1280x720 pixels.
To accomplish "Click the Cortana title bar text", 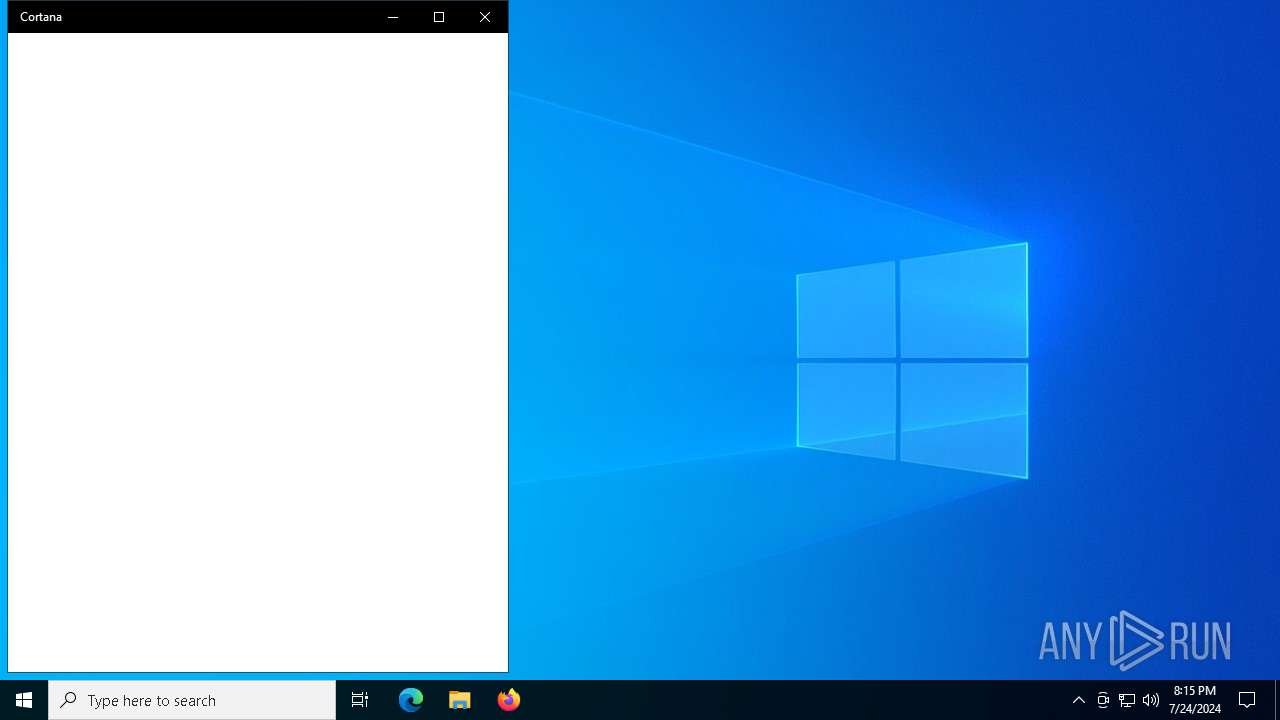I will coord(41,17).
